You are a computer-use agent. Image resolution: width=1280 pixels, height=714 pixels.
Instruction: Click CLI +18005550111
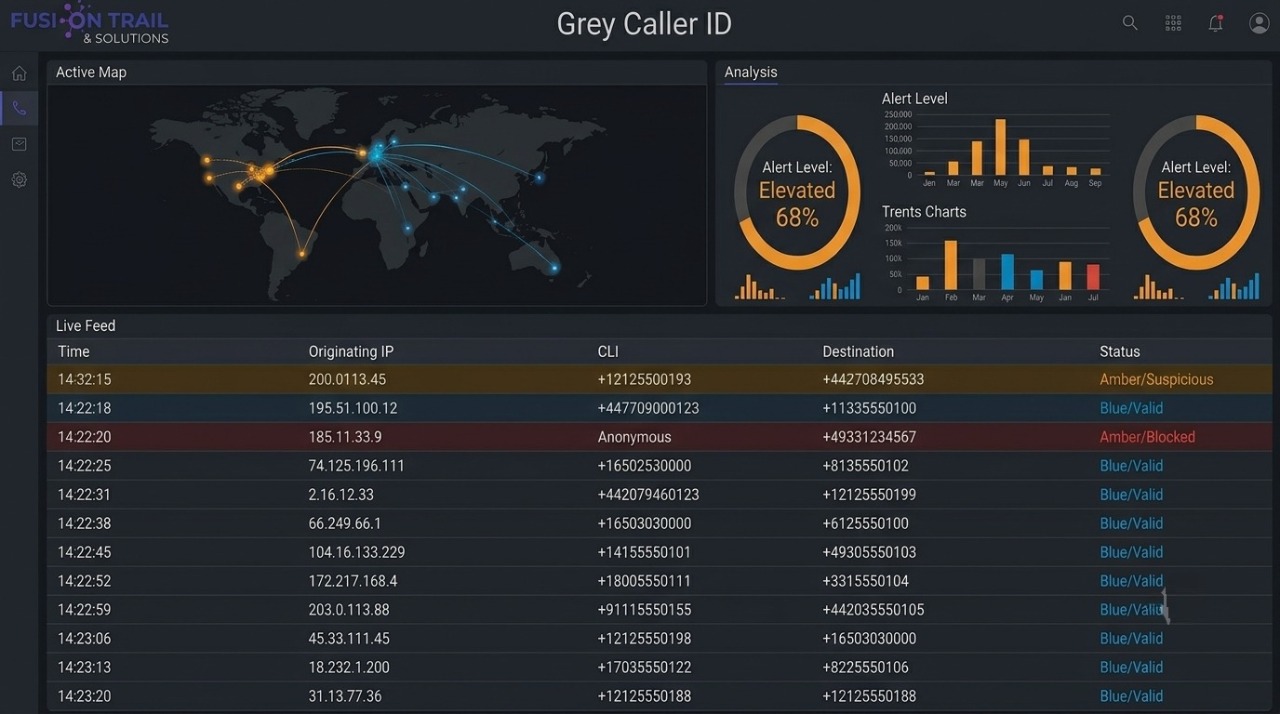(644, 581)
